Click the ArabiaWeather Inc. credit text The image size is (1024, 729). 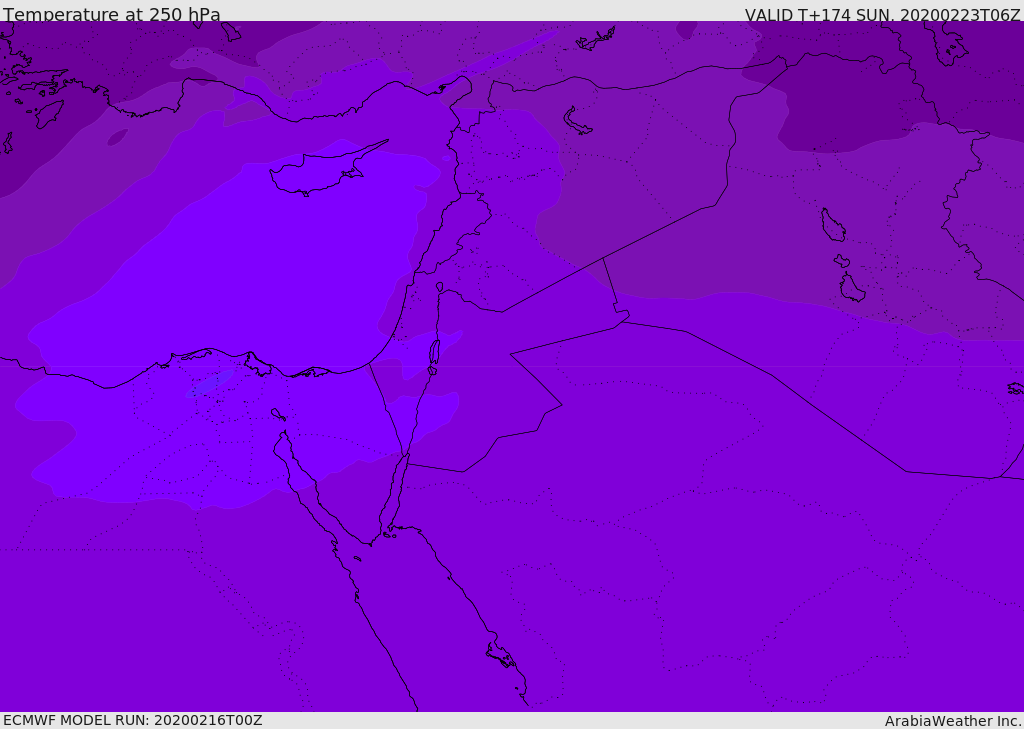(x=953, y=721)
